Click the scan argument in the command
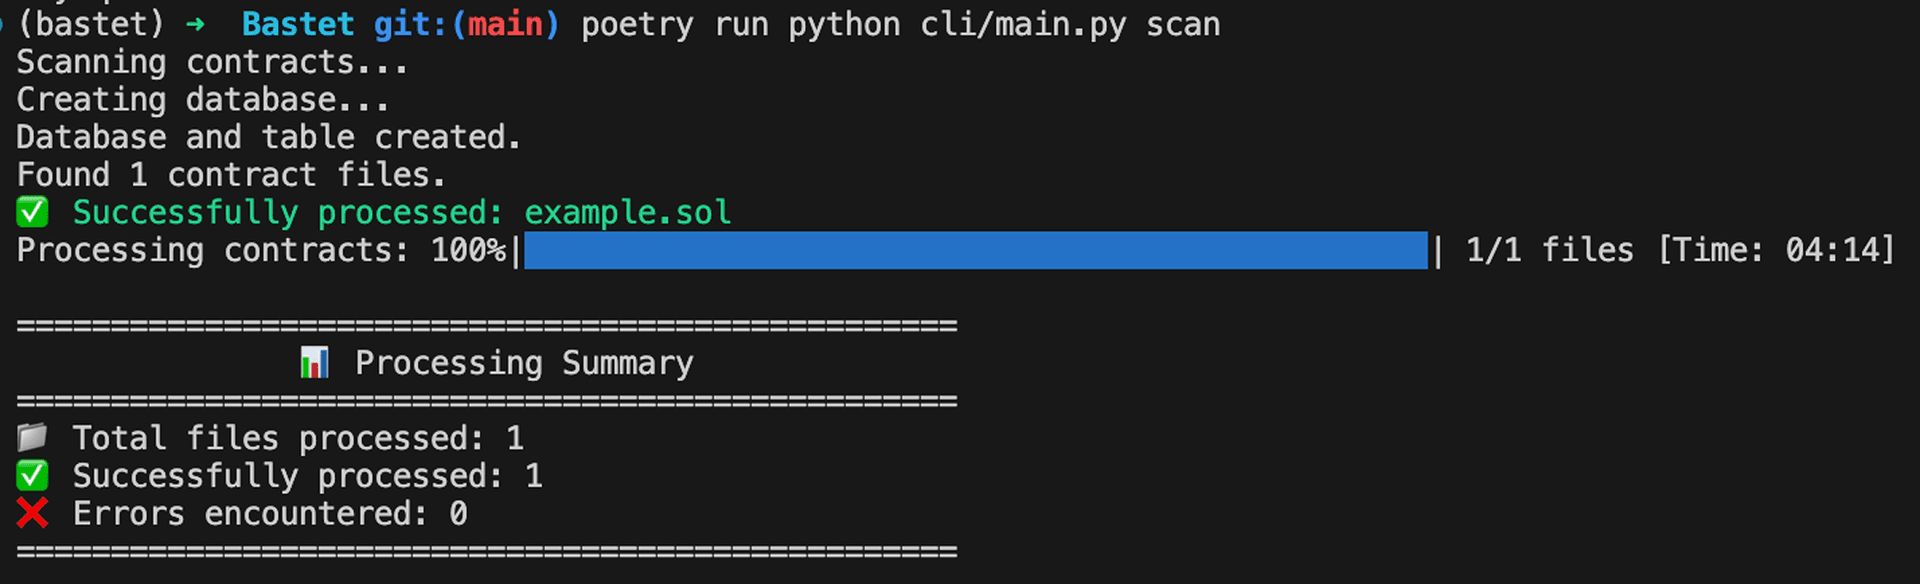This screenshot has width=1920, height=584. (x=1183, y=25)
